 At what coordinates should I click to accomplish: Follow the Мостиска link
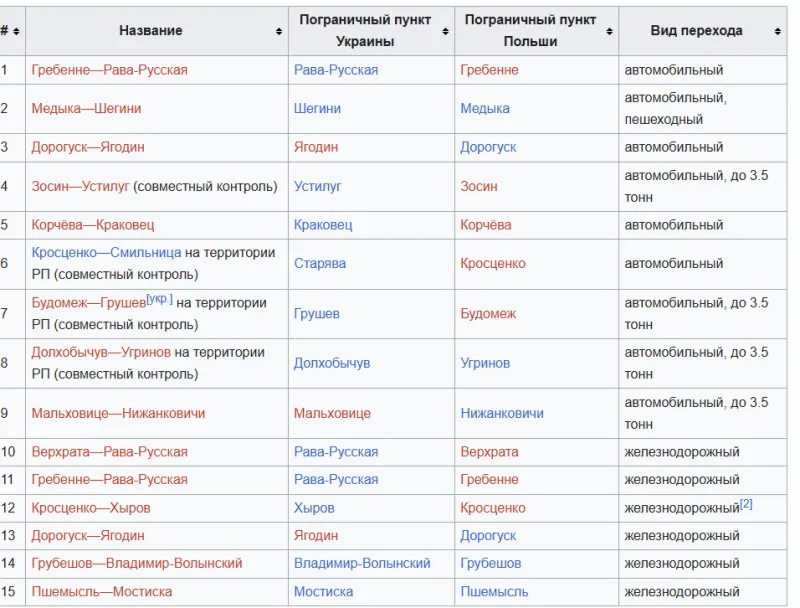click(x=323, y=592)
